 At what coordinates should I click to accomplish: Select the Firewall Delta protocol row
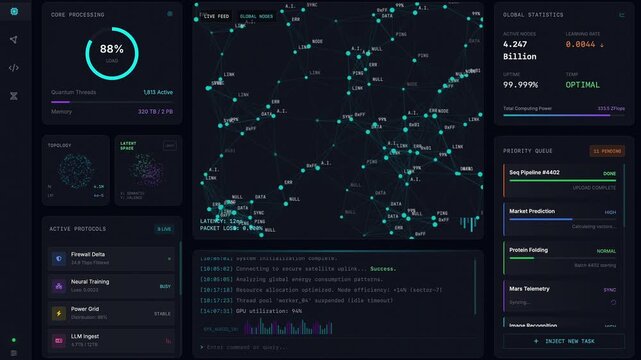coord(111,259)
